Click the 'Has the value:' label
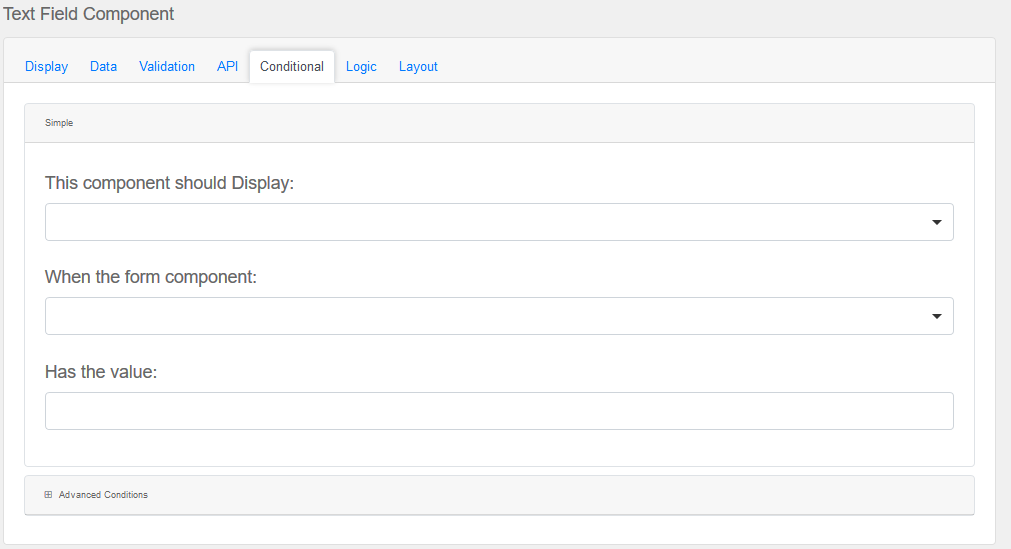 pos(101,372)
